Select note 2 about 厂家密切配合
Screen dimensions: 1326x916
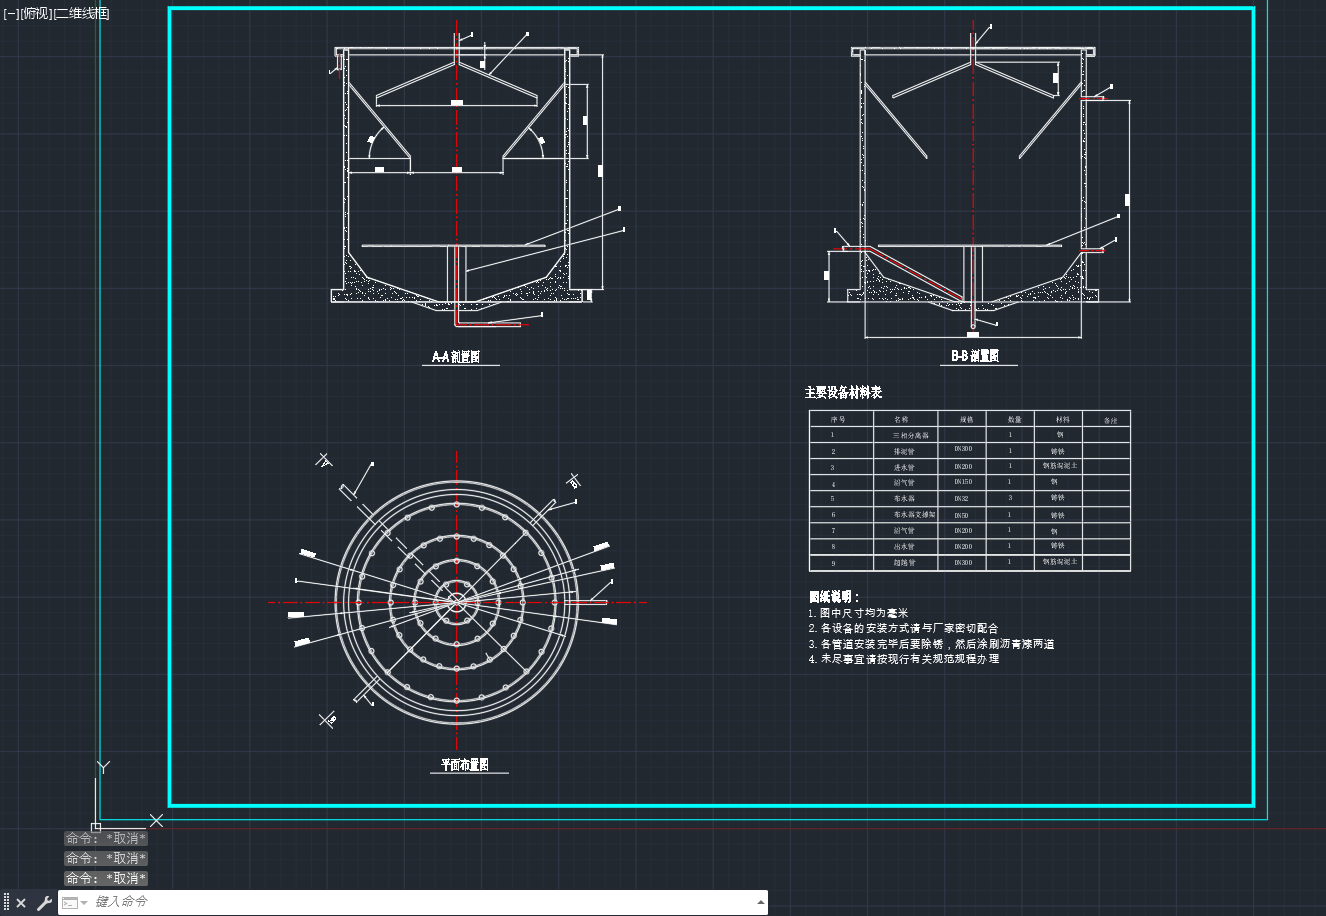point(903,628)
